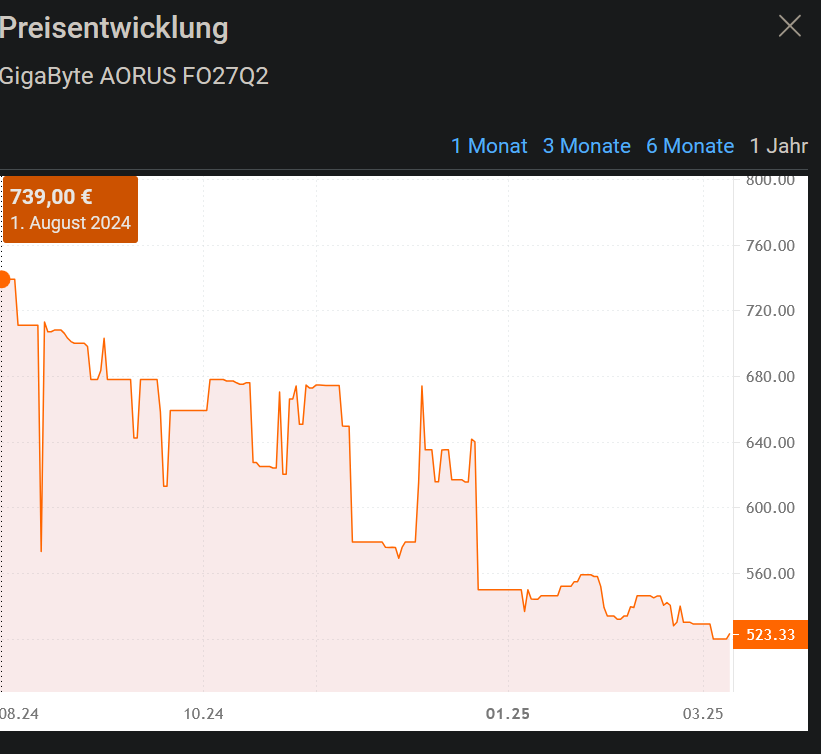Click the orange data point marker on the chart
This screenshot has height=754, width=821.
[3, 279]
